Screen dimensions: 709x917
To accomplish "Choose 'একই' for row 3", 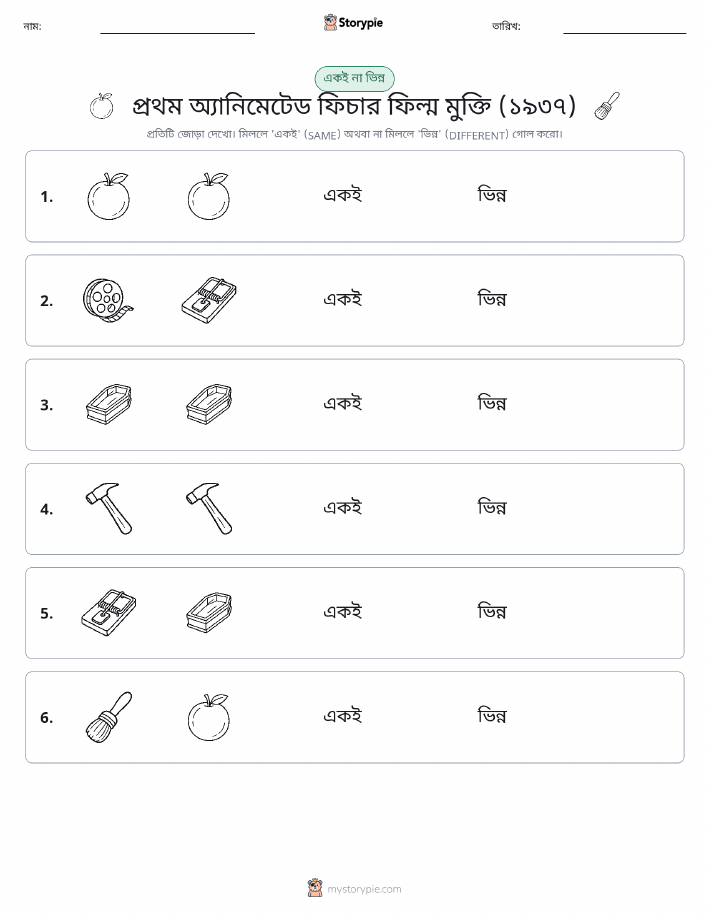I will [x=343, y=404].
